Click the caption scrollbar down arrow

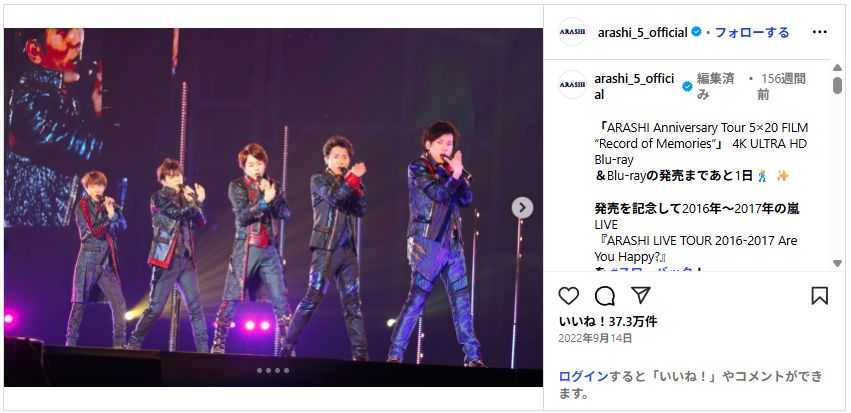tap(837, 263)
